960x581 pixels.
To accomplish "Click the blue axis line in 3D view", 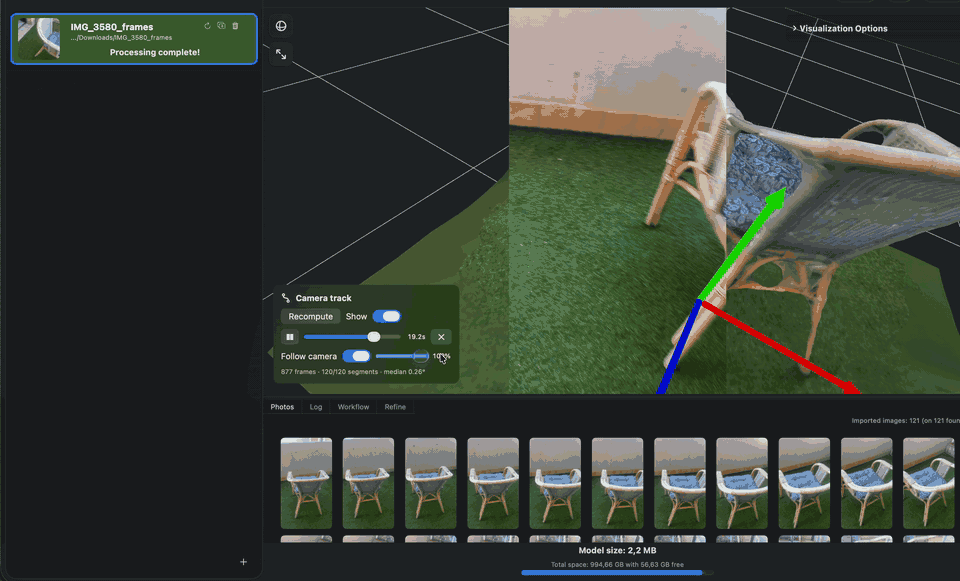I will (x=680, y=347).
